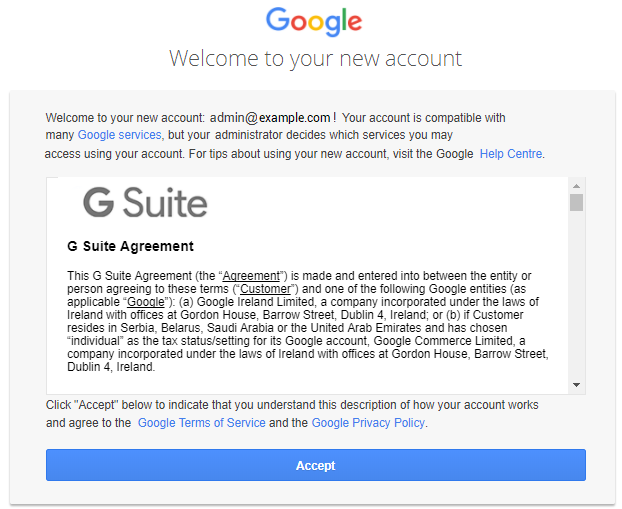Click the Google logo at the top
The width and height of the screenshot is (622, 509).
tap(313, 21)
